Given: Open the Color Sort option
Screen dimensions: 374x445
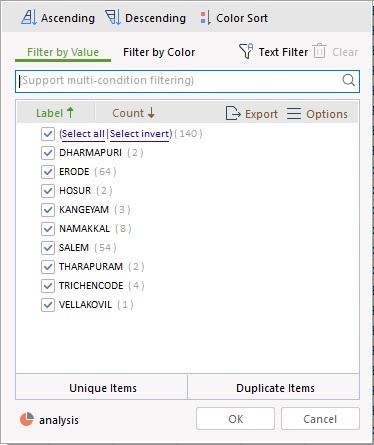Looking at the screenshot, I should point(234,18).
